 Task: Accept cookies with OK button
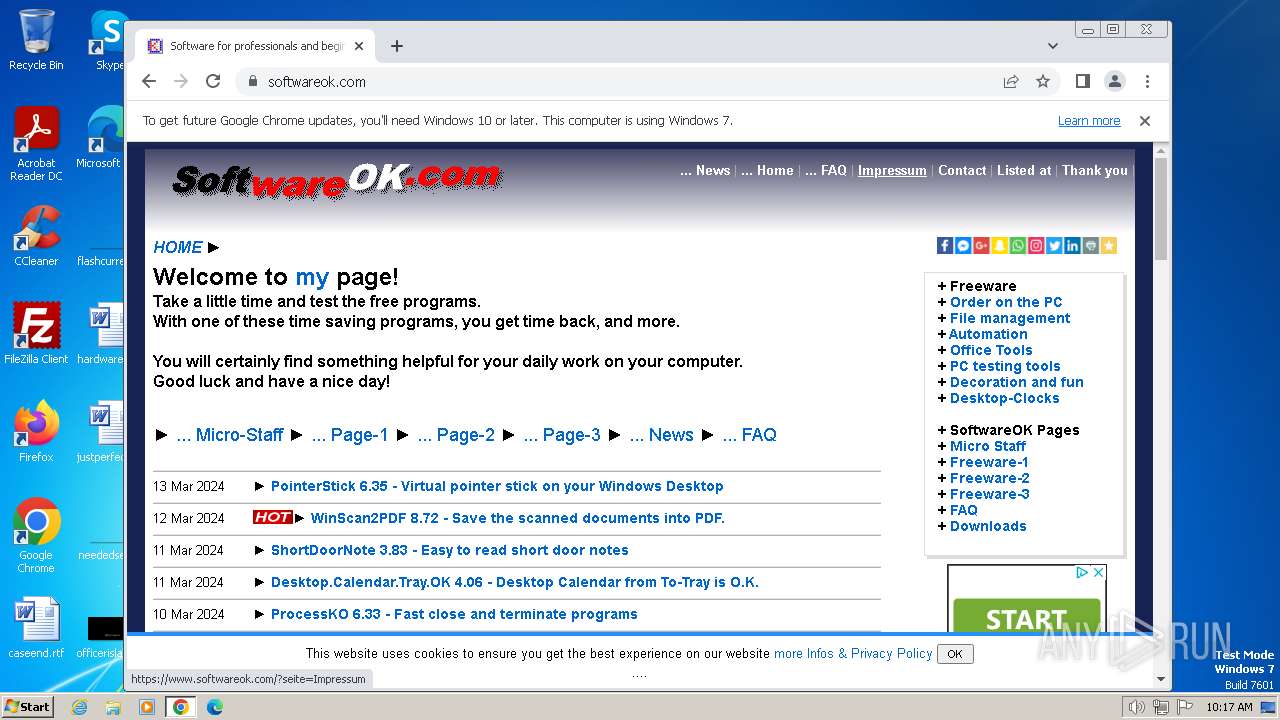955,654
